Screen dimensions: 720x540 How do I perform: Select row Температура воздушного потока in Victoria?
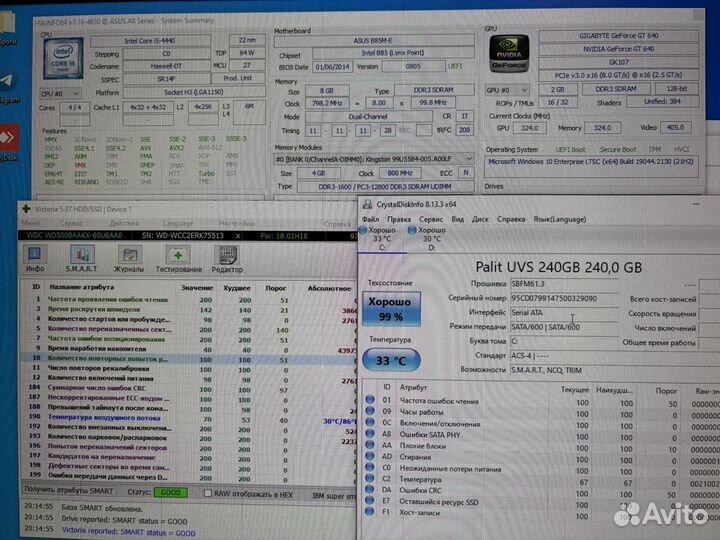click(x=189, y=418)
